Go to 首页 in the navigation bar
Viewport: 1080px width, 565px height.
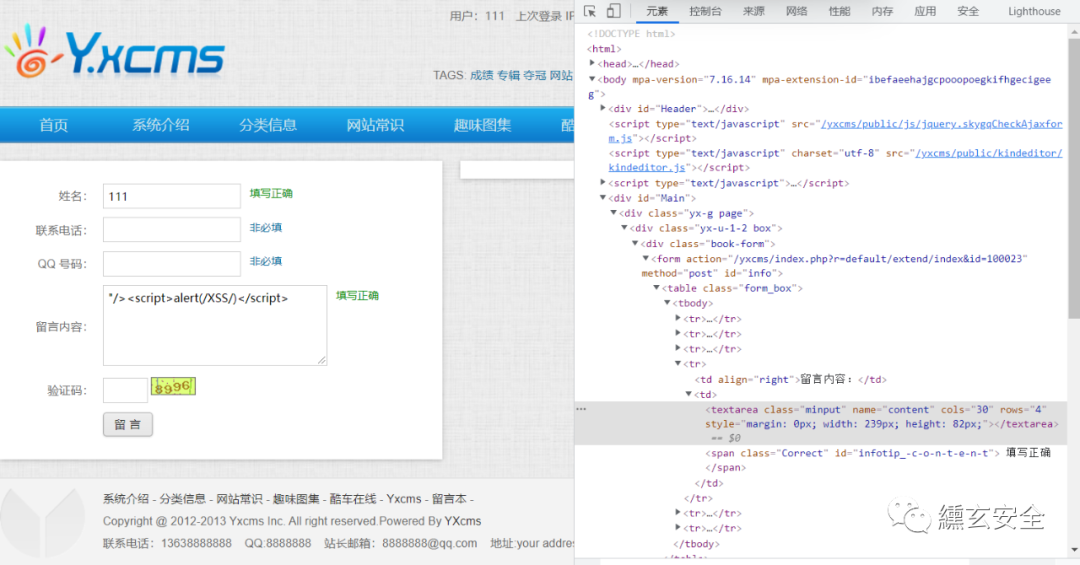pos(54,125)
